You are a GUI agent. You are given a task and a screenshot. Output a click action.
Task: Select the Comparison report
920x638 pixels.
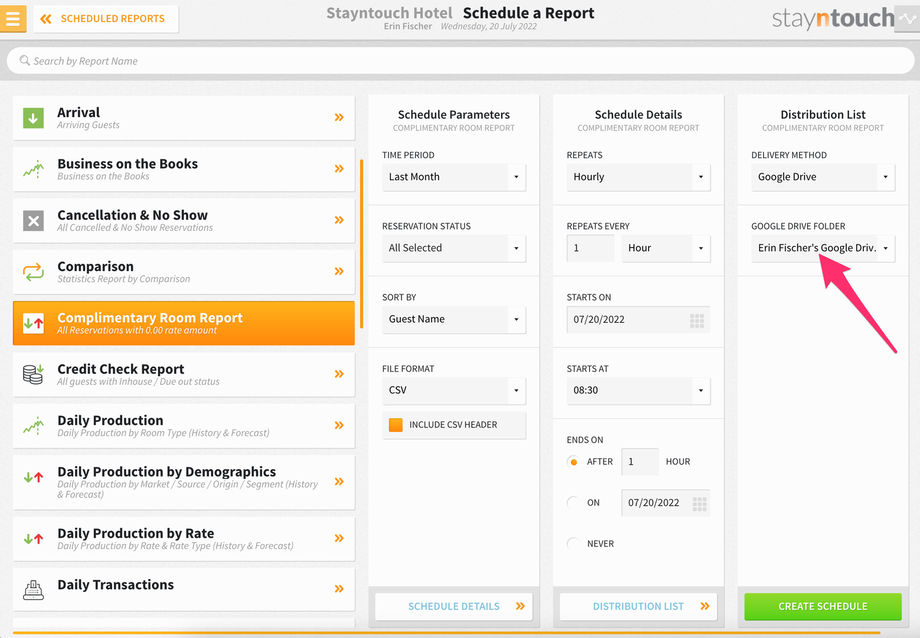click(184, 272)
